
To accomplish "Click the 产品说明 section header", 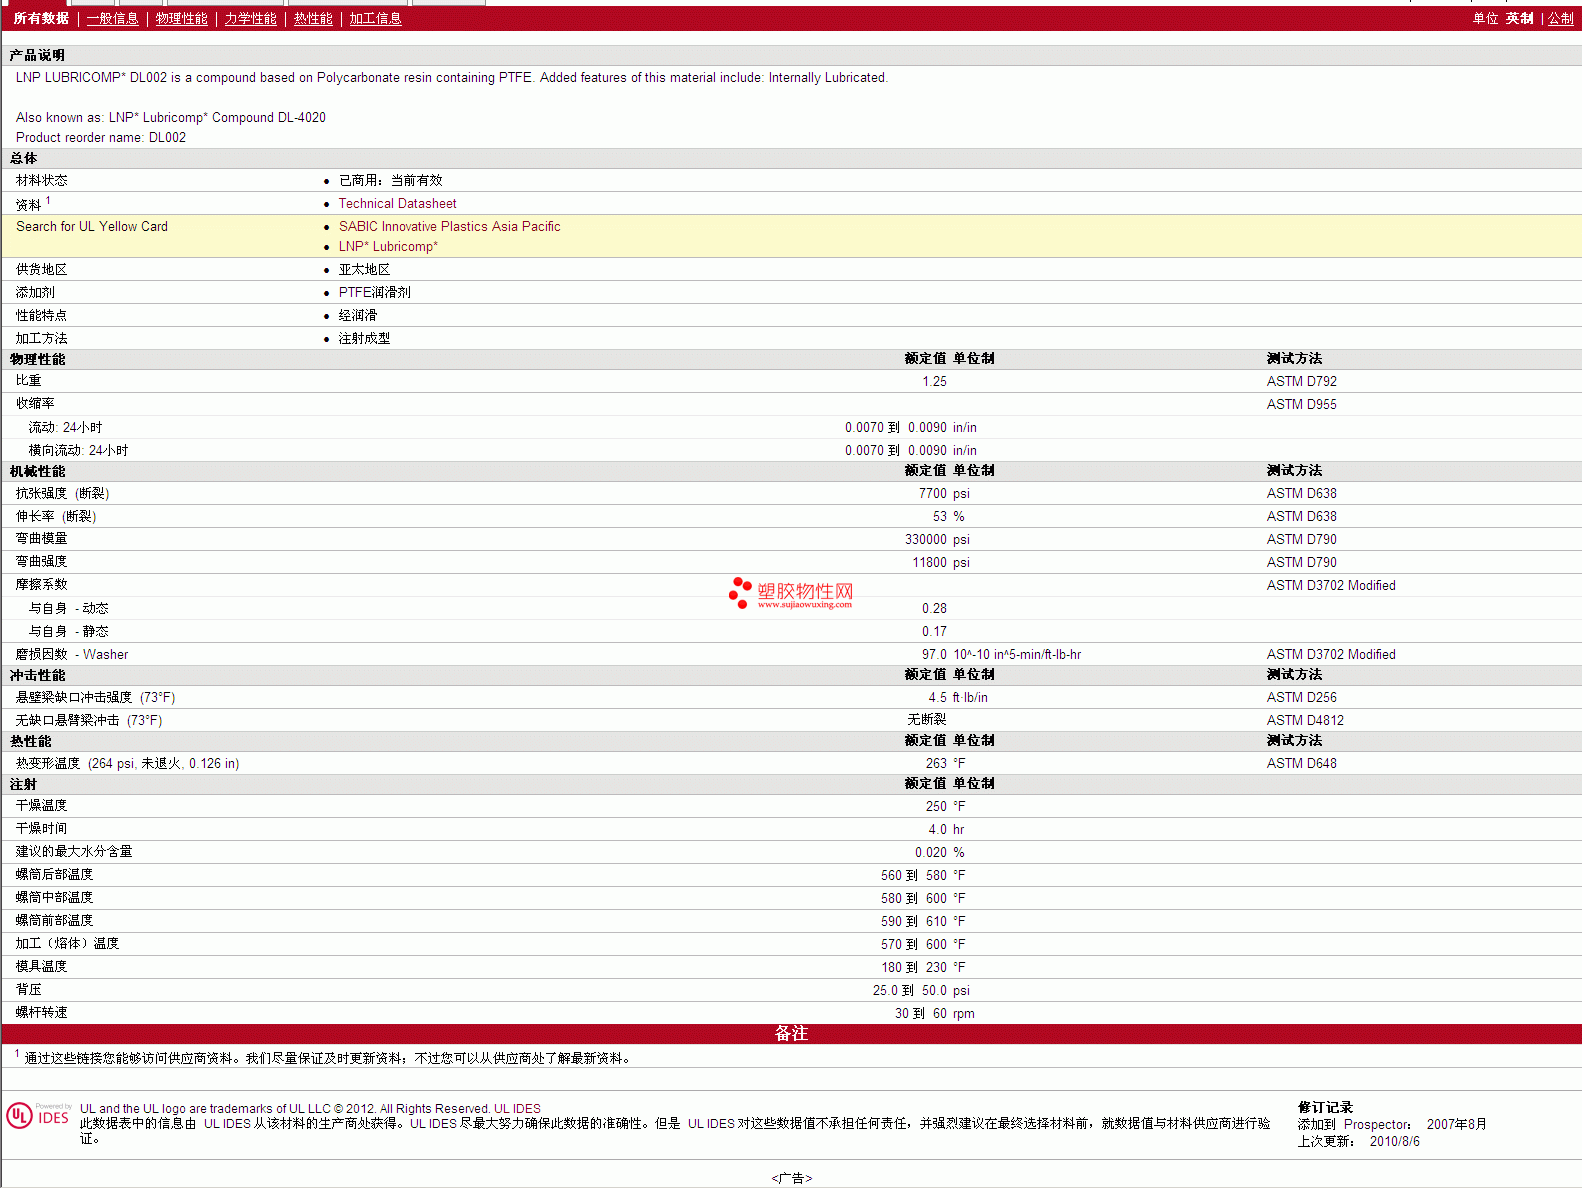I will pyautogui.click(x=37, y=55).
